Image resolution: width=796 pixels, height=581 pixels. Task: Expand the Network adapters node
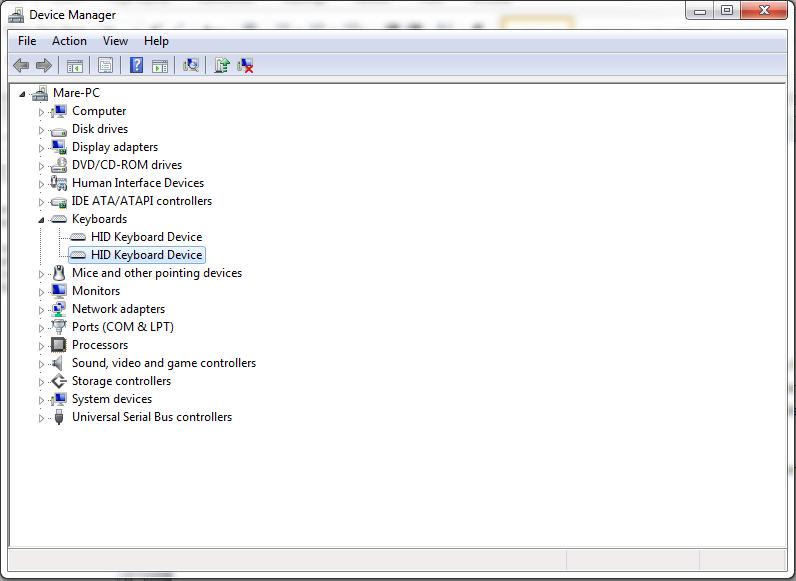click(42, 309)
